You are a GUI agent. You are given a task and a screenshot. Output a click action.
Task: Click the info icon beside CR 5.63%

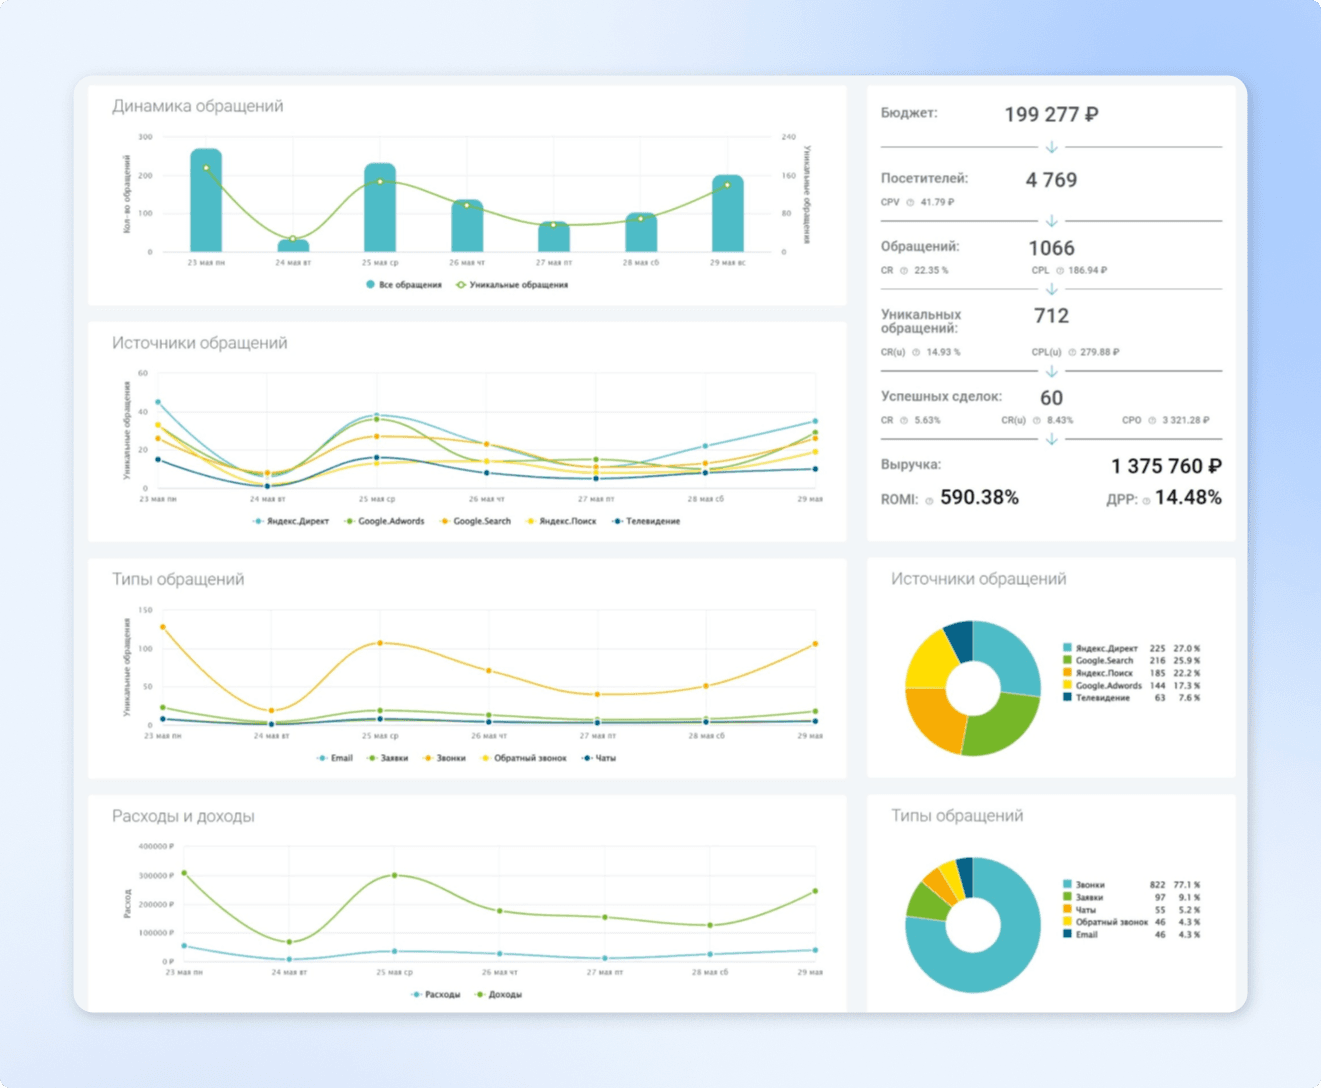tap(904, 421)
